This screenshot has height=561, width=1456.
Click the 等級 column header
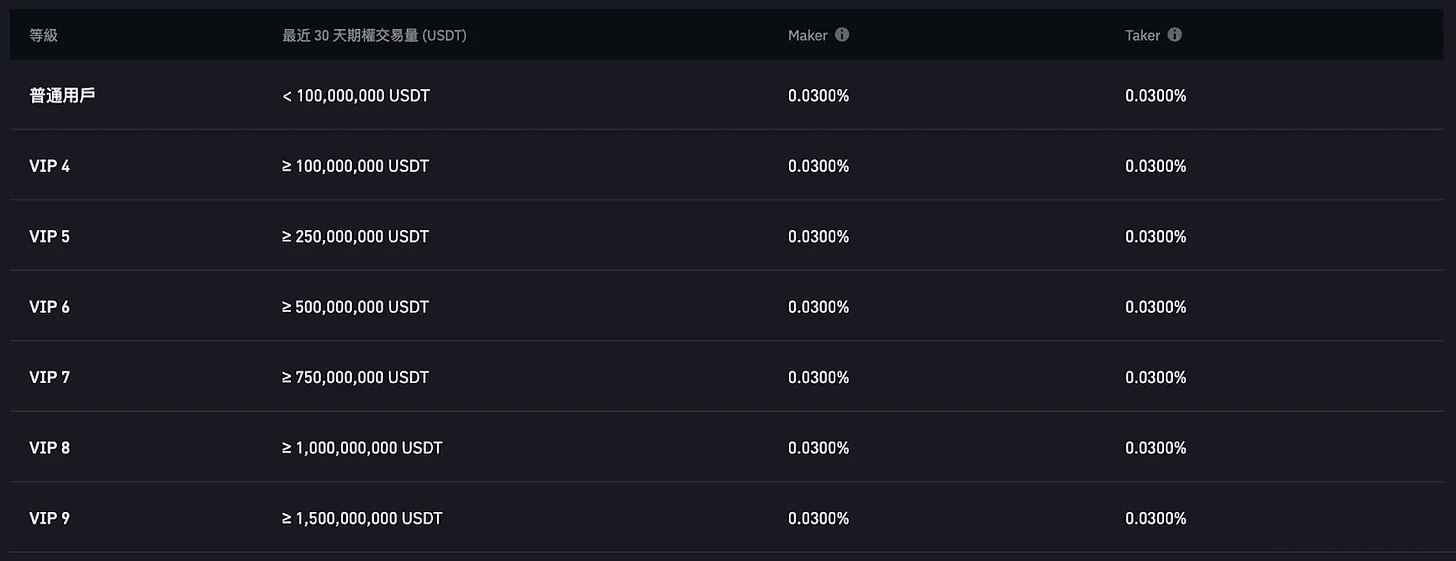[44, 36]
